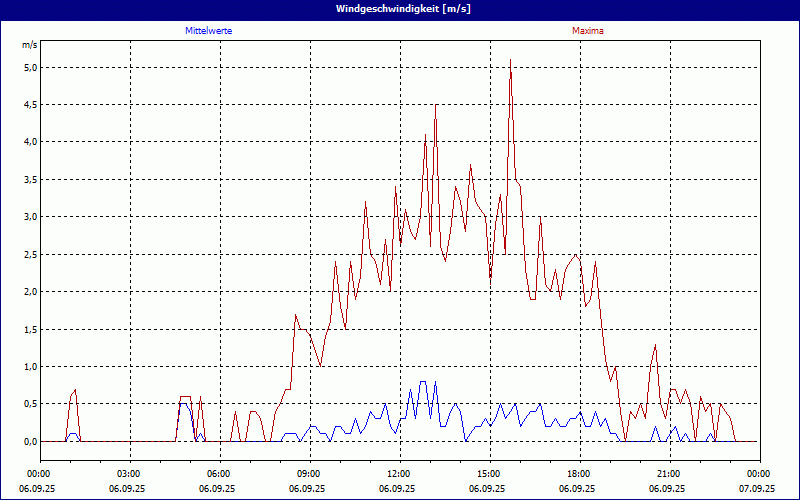Click the 5,0 y-axis tick label
This screenshot has width=800, height=500.
pyautogui.click(x=30, y=67)
